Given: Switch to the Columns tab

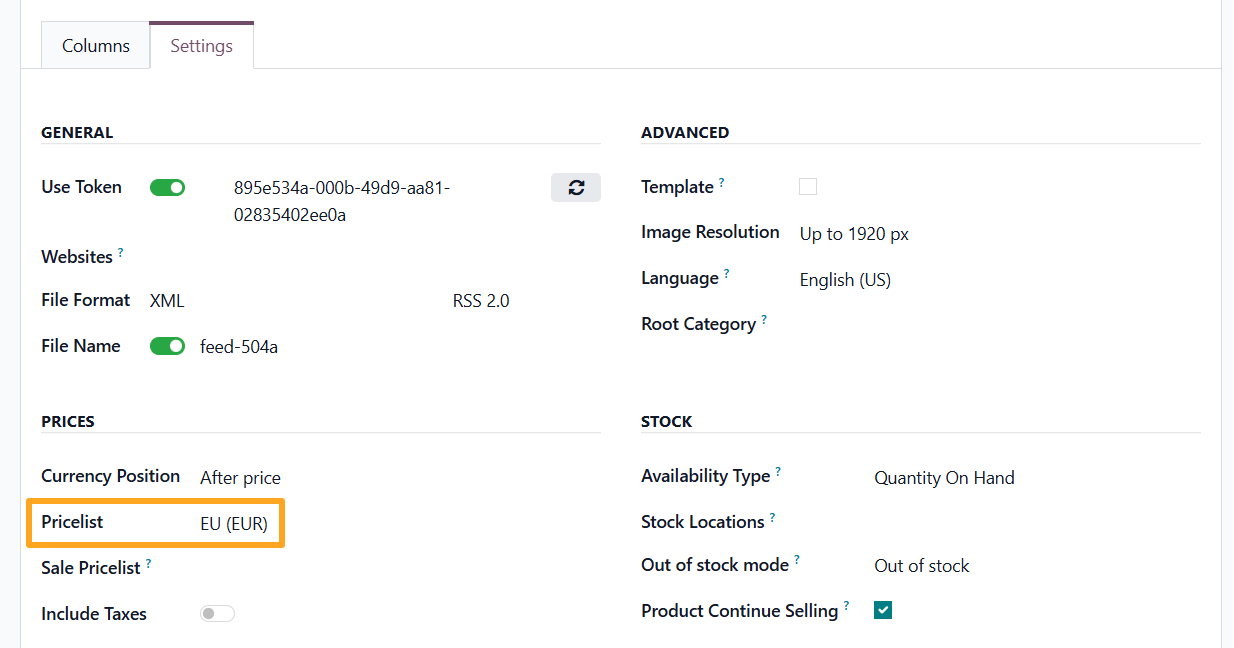Looking at the screenshot, I should 96,46.
